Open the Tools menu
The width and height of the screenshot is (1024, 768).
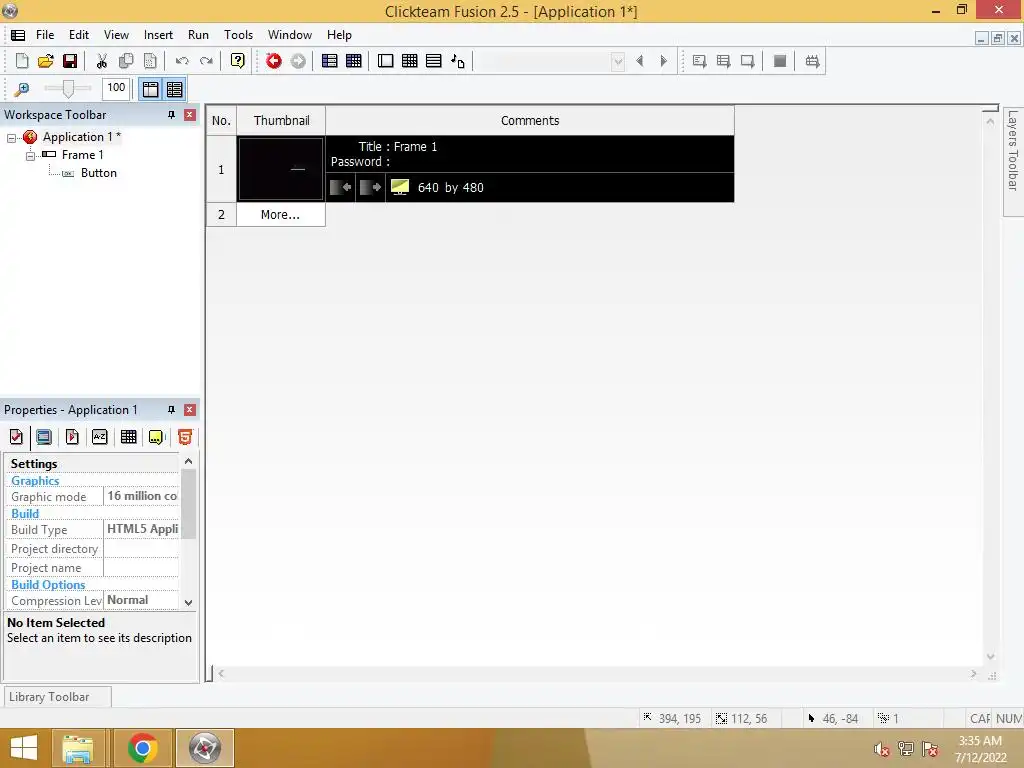coord(238,35)
